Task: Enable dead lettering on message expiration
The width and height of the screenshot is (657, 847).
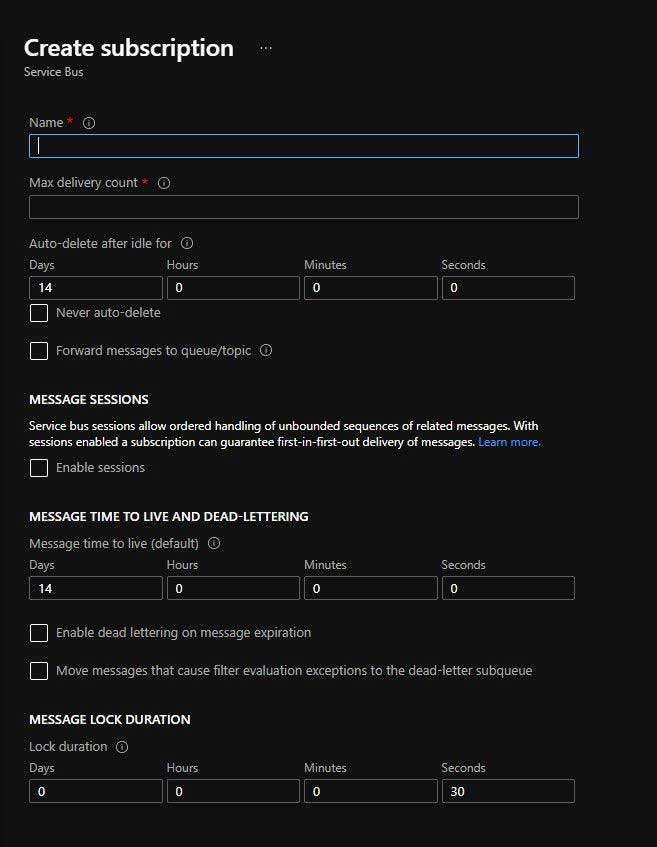Action: click(39, 633)
